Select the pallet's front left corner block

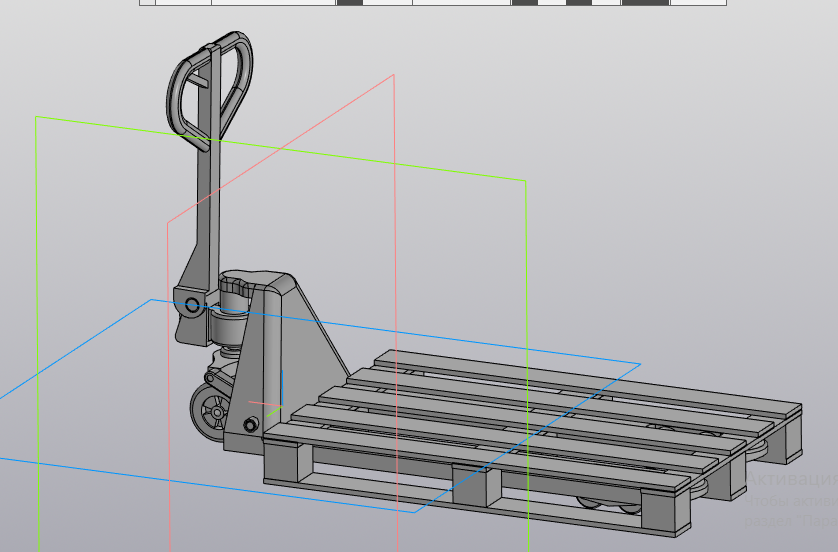point(281,464)
